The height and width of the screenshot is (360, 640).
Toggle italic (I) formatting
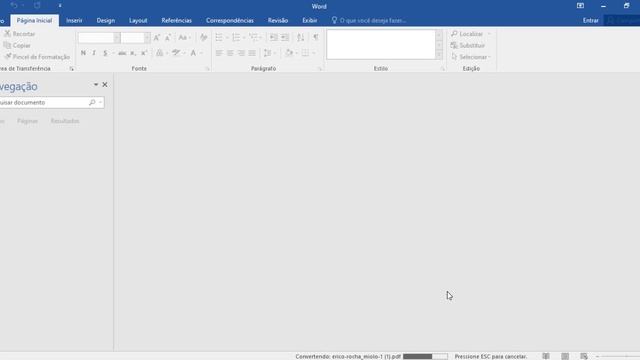tap(94, 53)
